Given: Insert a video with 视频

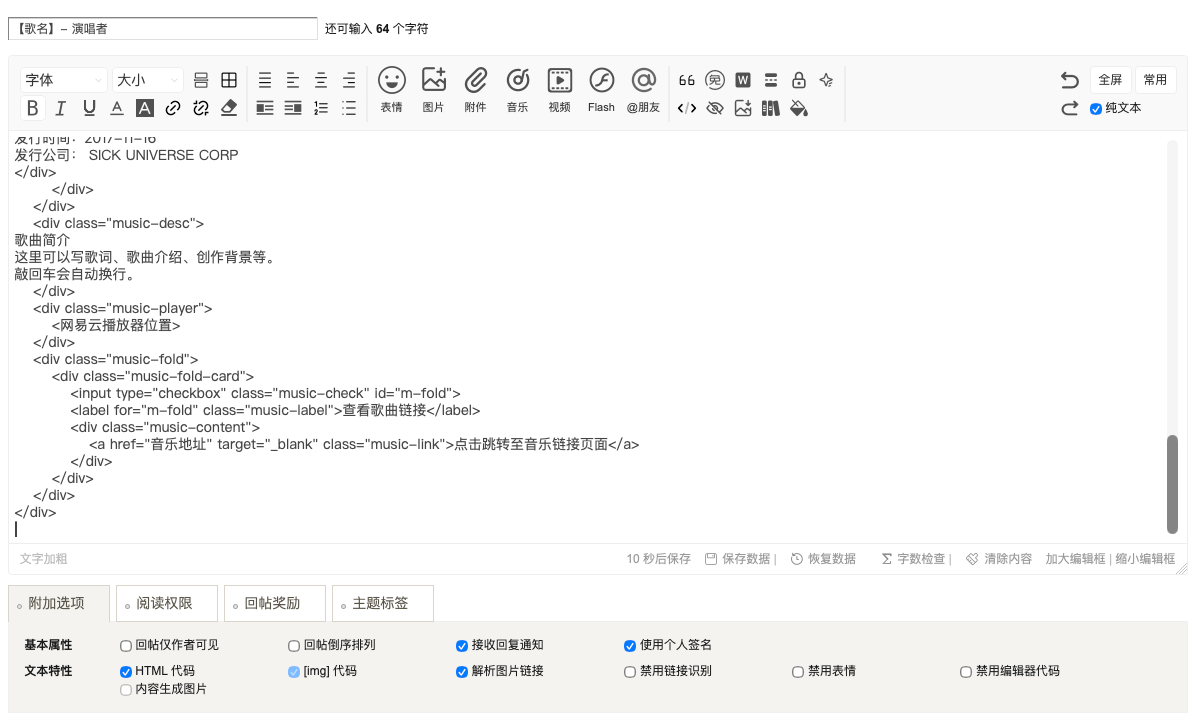Looking at the screenshot, I should (560, 90).
